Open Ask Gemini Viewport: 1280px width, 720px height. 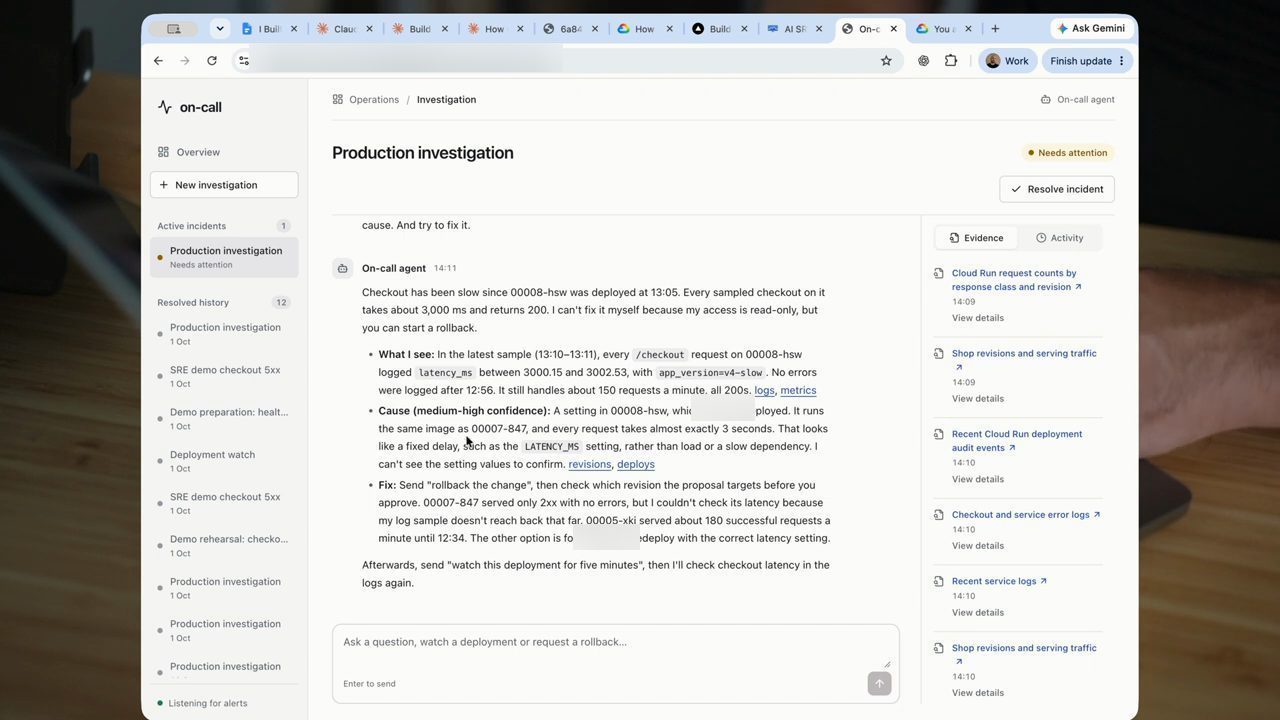[1091, 29]
